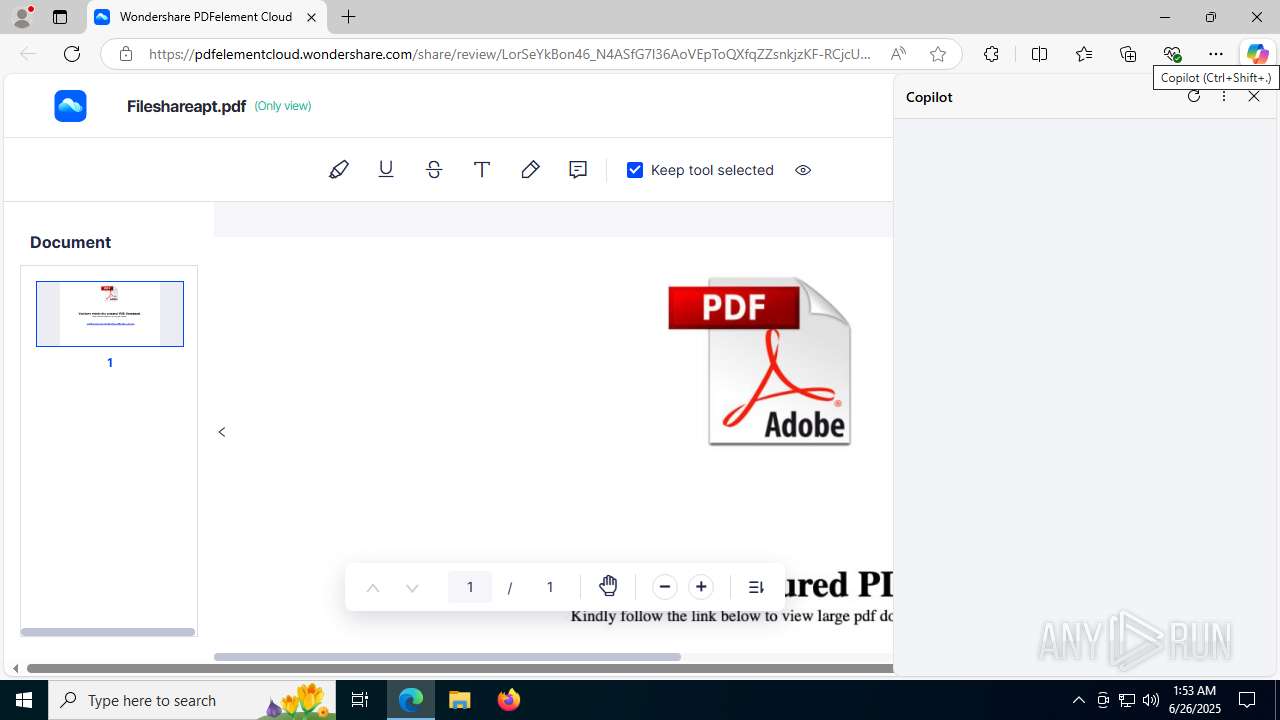Open Firefox from the taskbar
This screenshot has height=720, width=1280.
pyautogui.click(x=509, y=700)
